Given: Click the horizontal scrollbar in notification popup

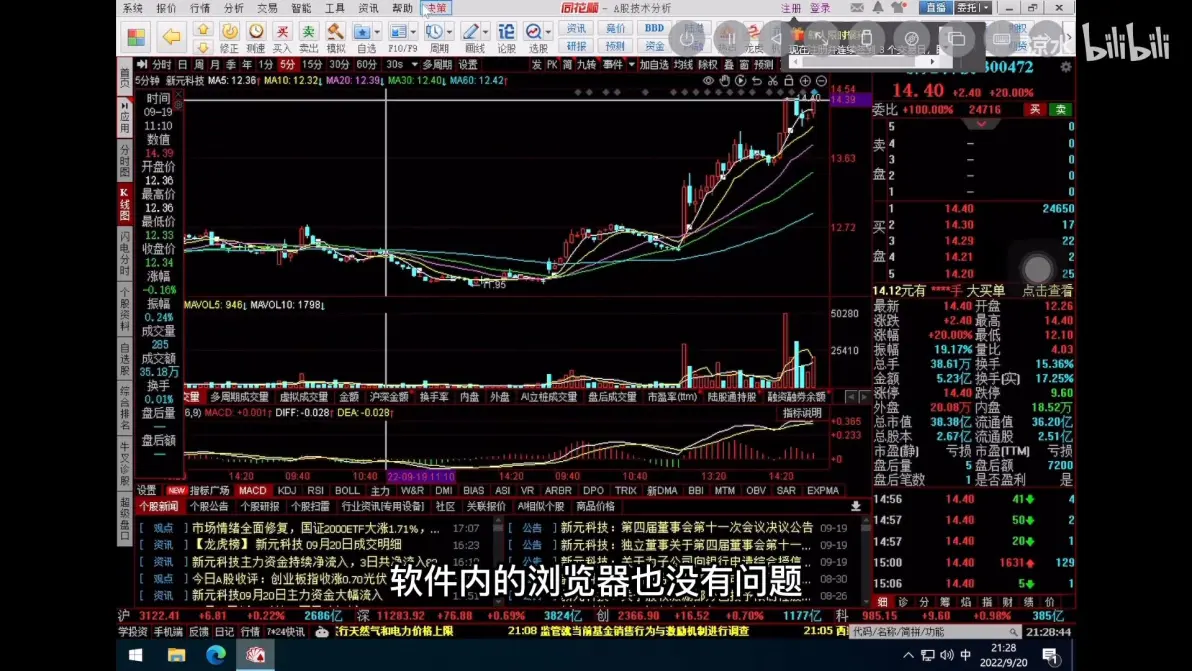Looking at the screenshot, I should (863, 61).
